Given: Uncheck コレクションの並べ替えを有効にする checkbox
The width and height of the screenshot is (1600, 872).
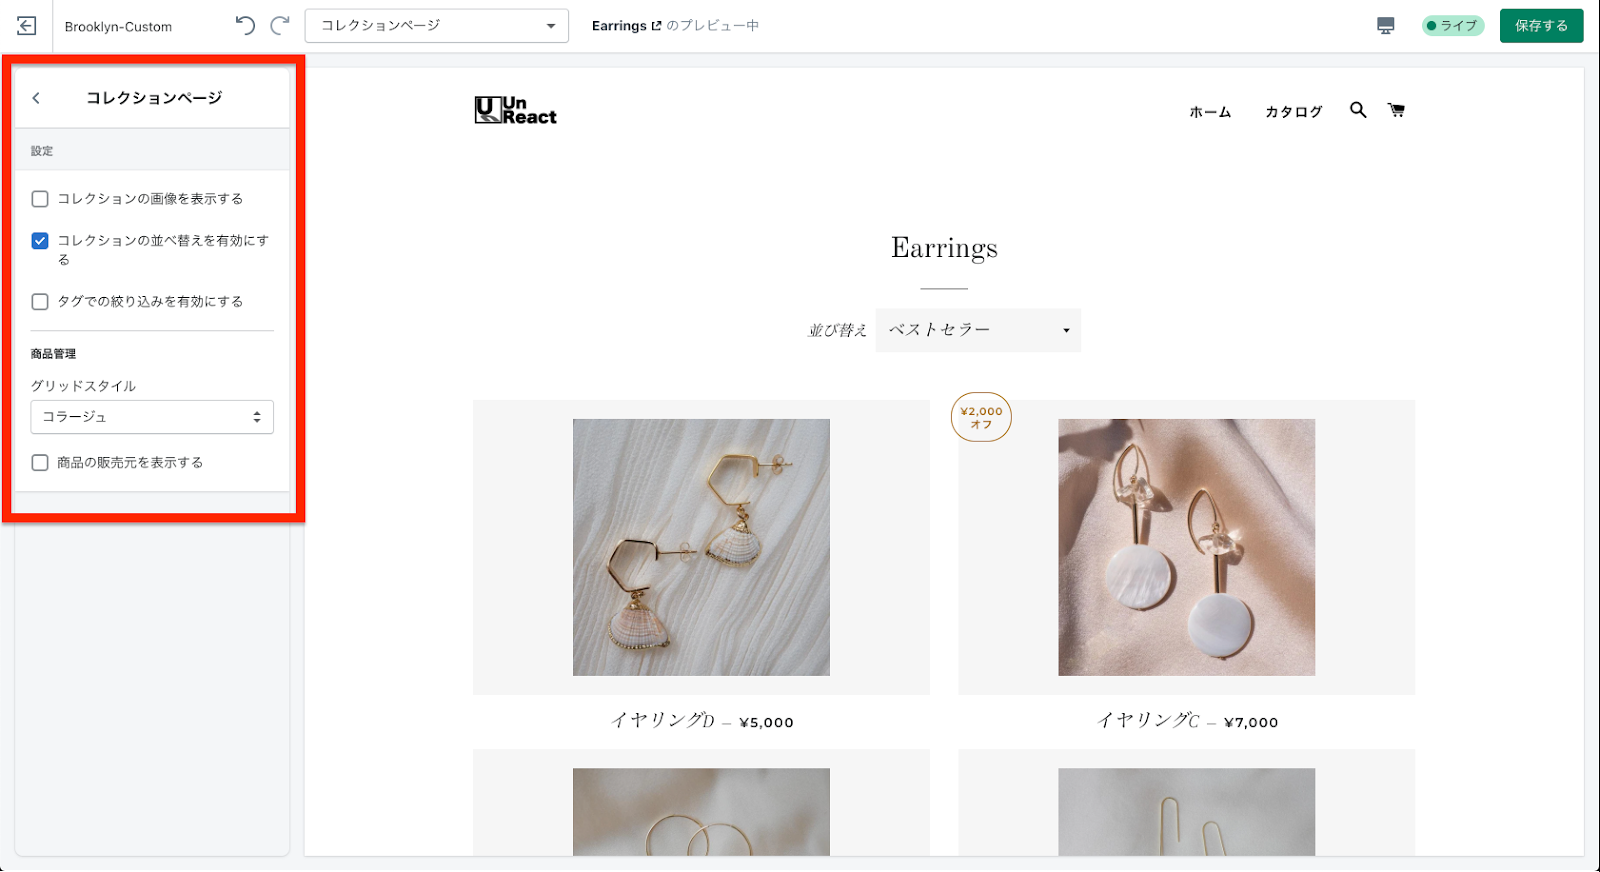Looking at the screenshot, I should point(40,241).
